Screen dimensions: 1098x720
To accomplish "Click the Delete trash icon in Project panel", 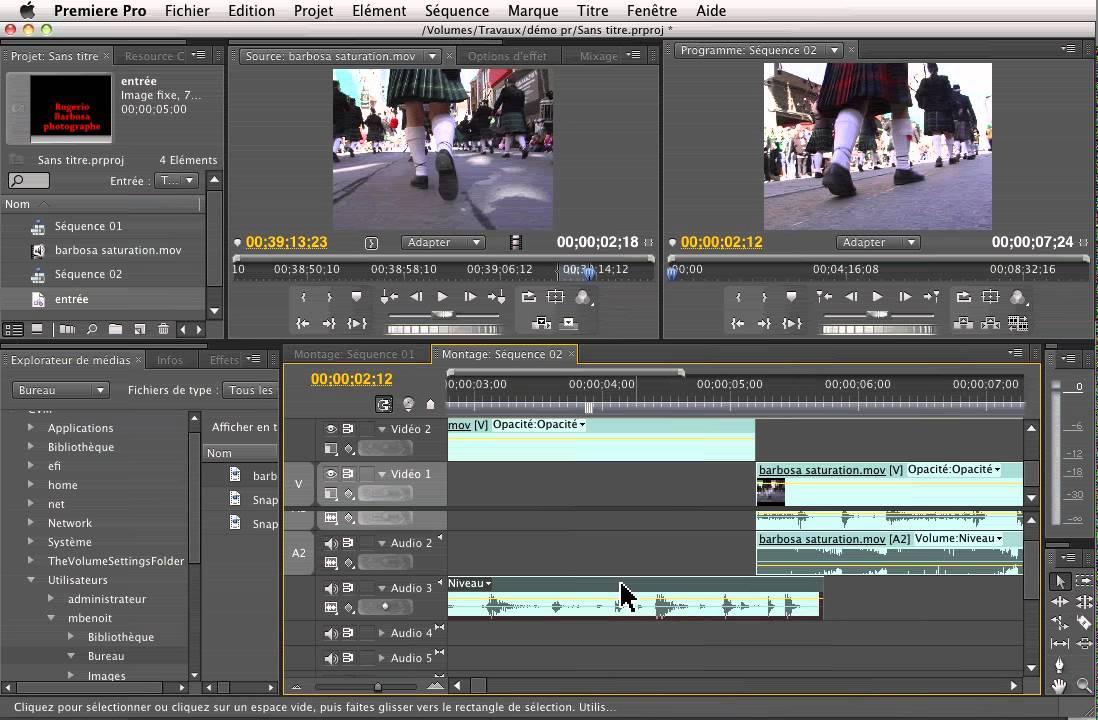I will pyautogui.click(x=163, y=329).
